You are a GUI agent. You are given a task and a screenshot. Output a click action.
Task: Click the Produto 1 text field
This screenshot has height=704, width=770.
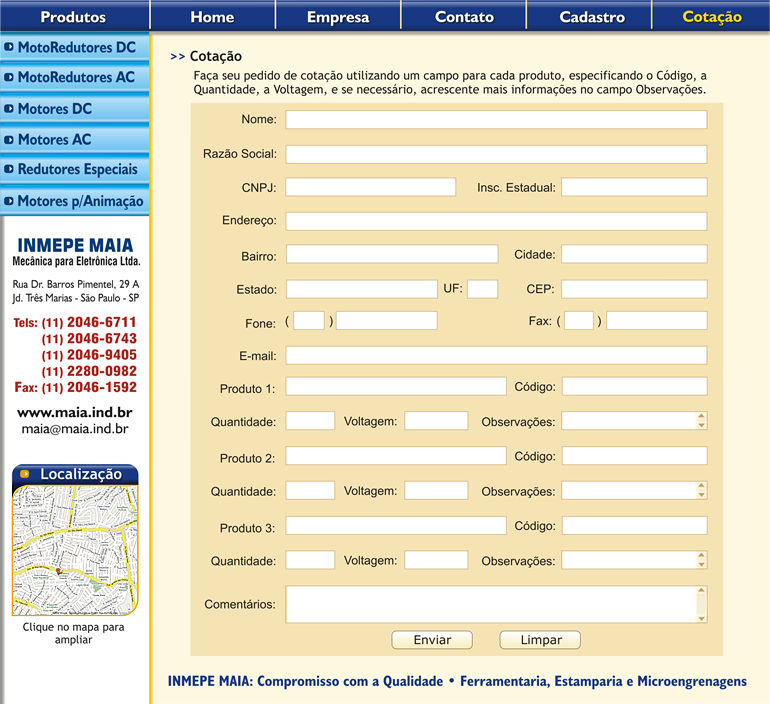click(x=396, y=387)
